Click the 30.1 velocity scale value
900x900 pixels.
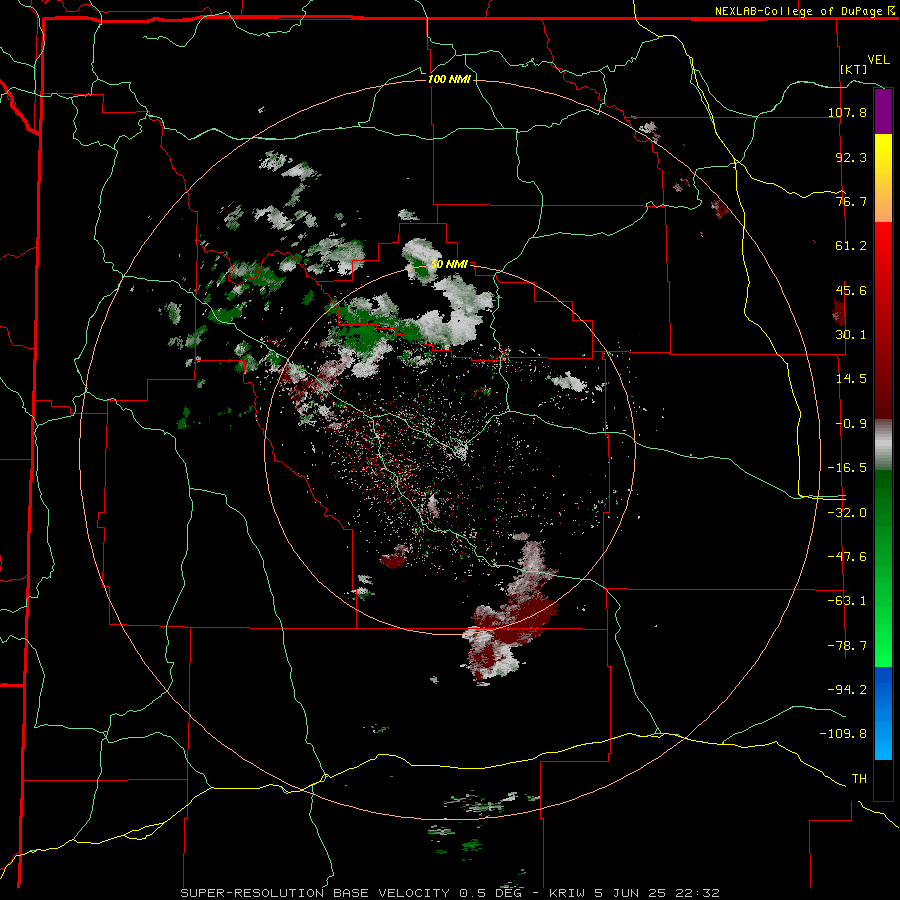point(851,334)
